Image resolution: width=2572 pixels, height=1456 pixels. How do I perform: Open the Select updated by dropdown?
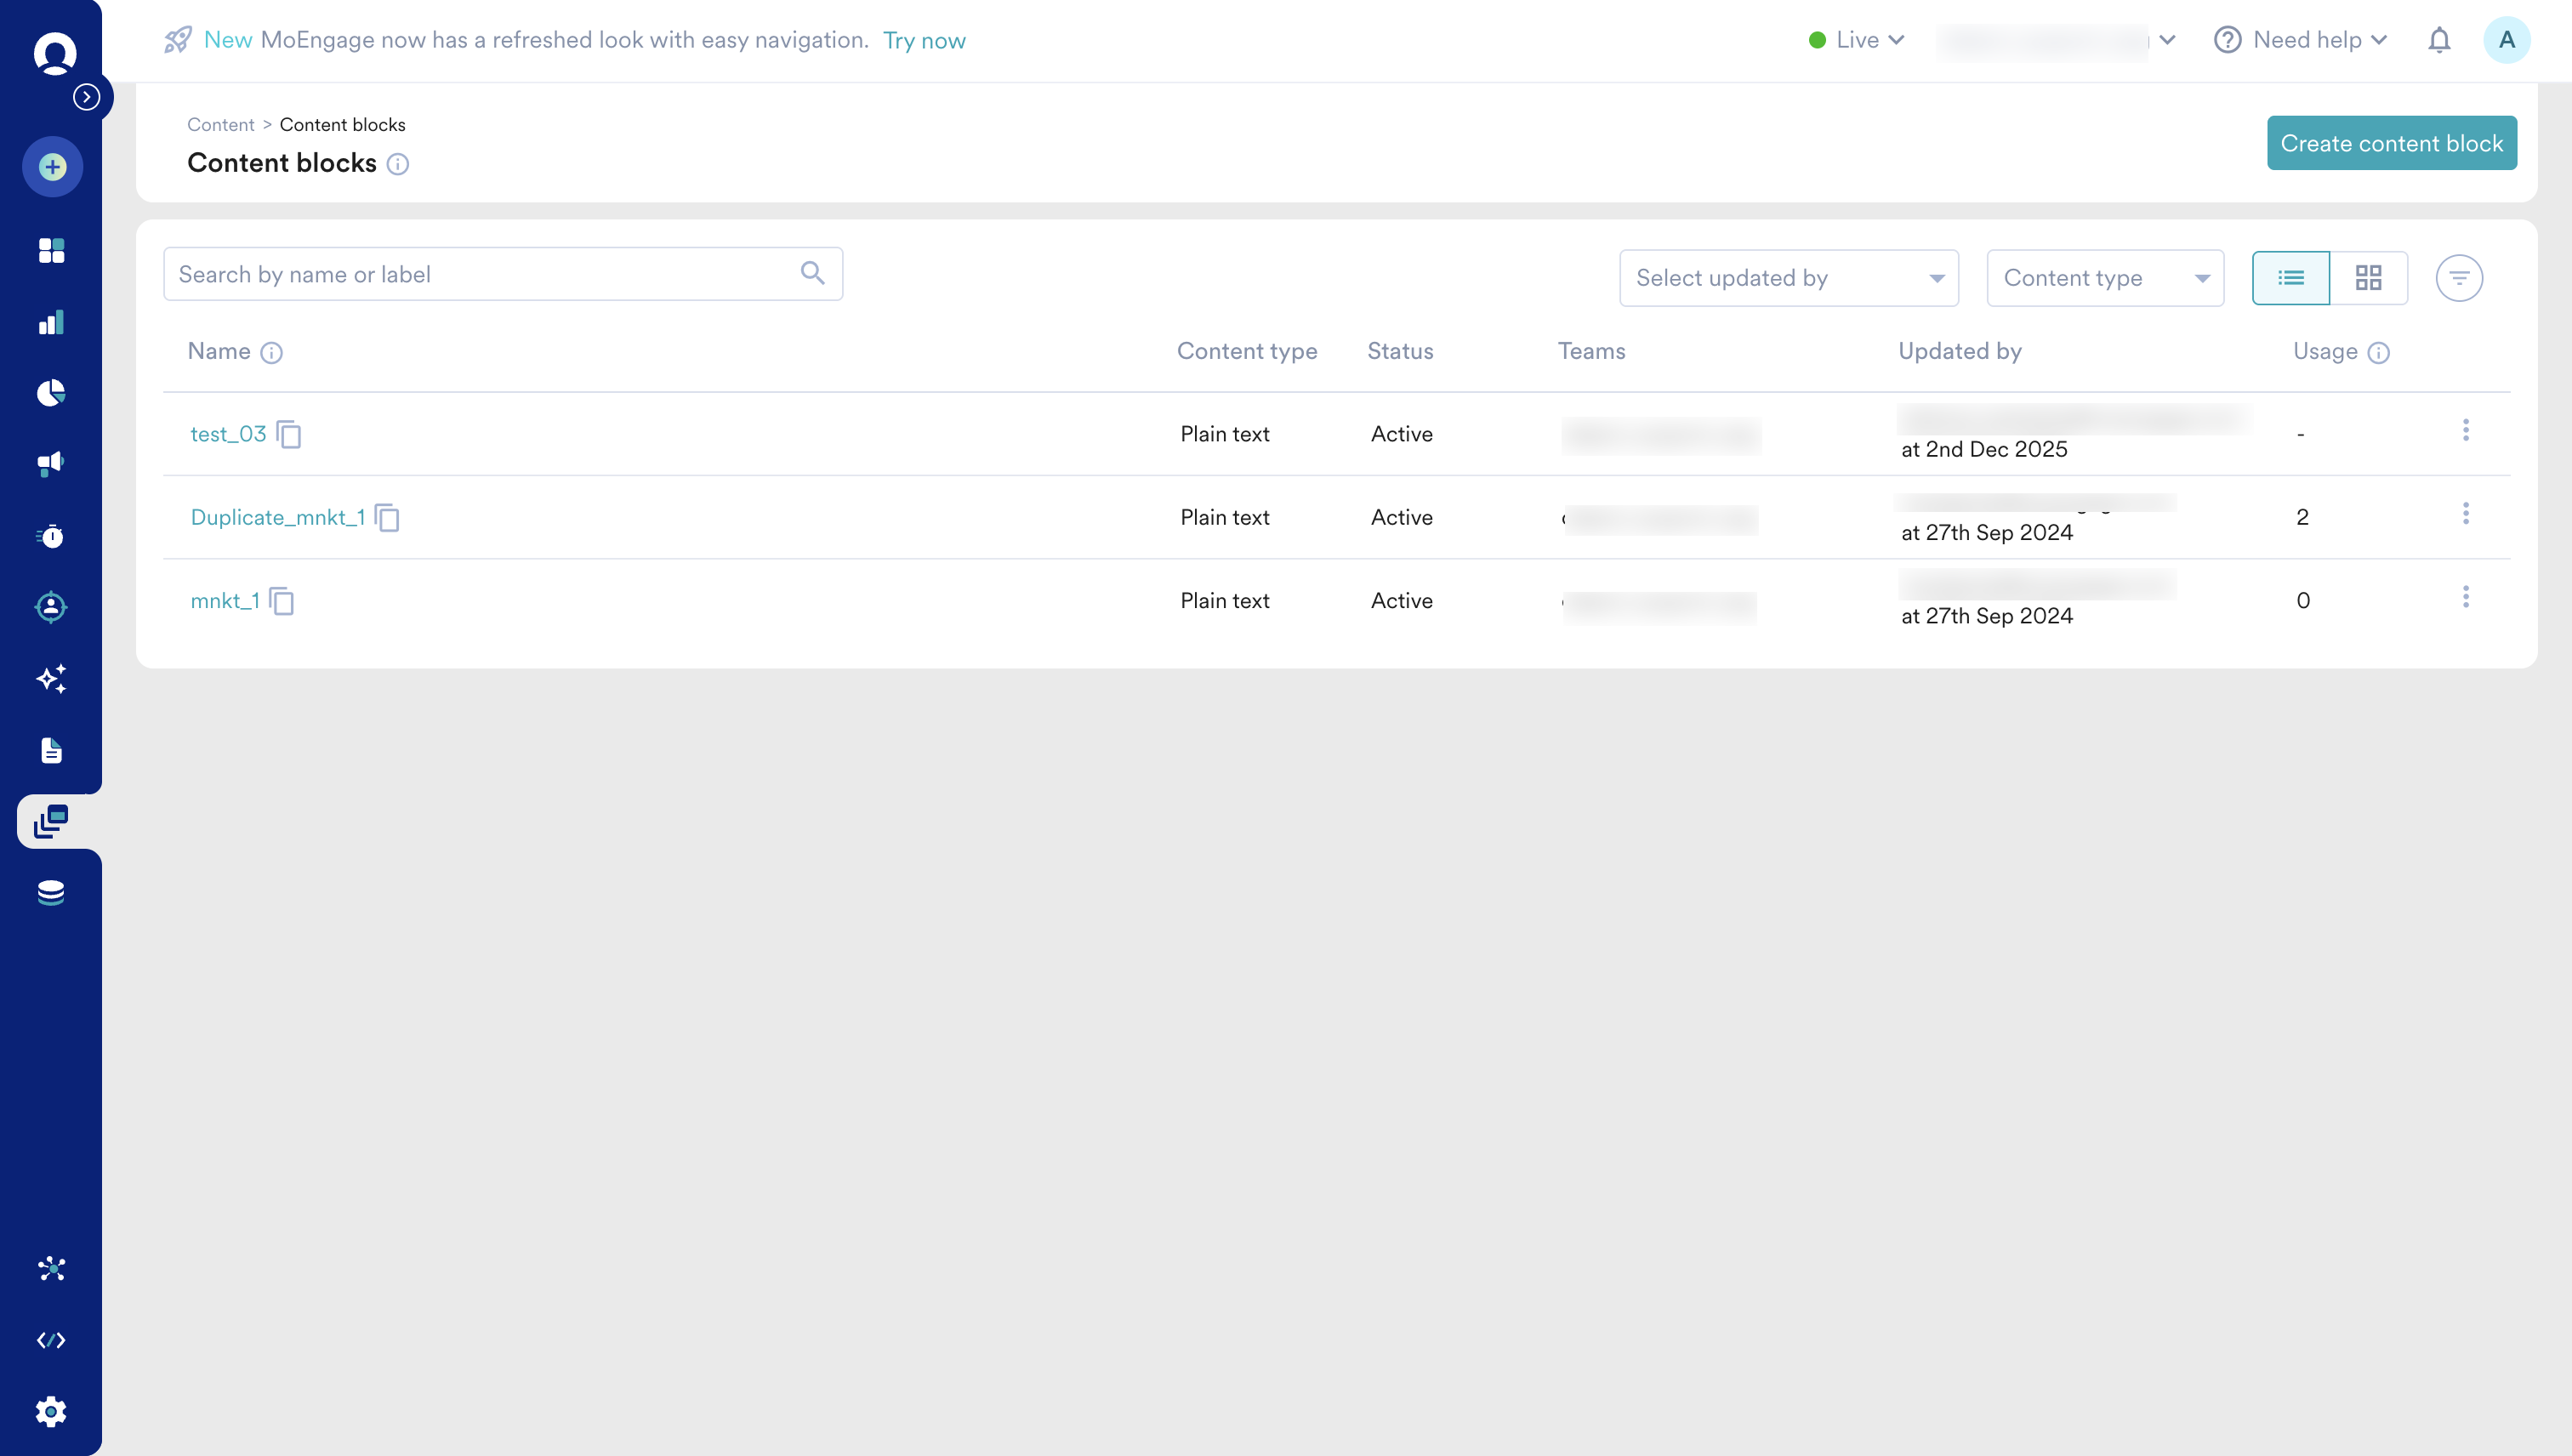1788,278
